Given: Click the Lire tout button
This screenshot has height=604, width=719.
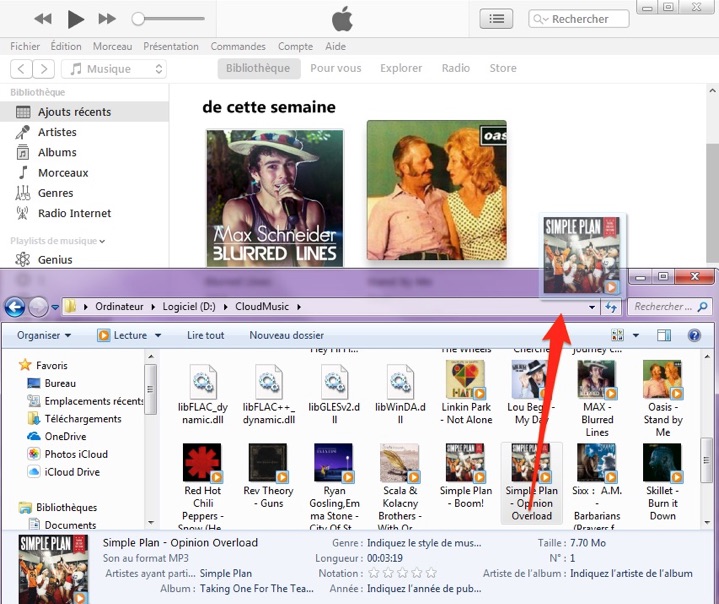Looking at the screenshot, I should 205,335.
